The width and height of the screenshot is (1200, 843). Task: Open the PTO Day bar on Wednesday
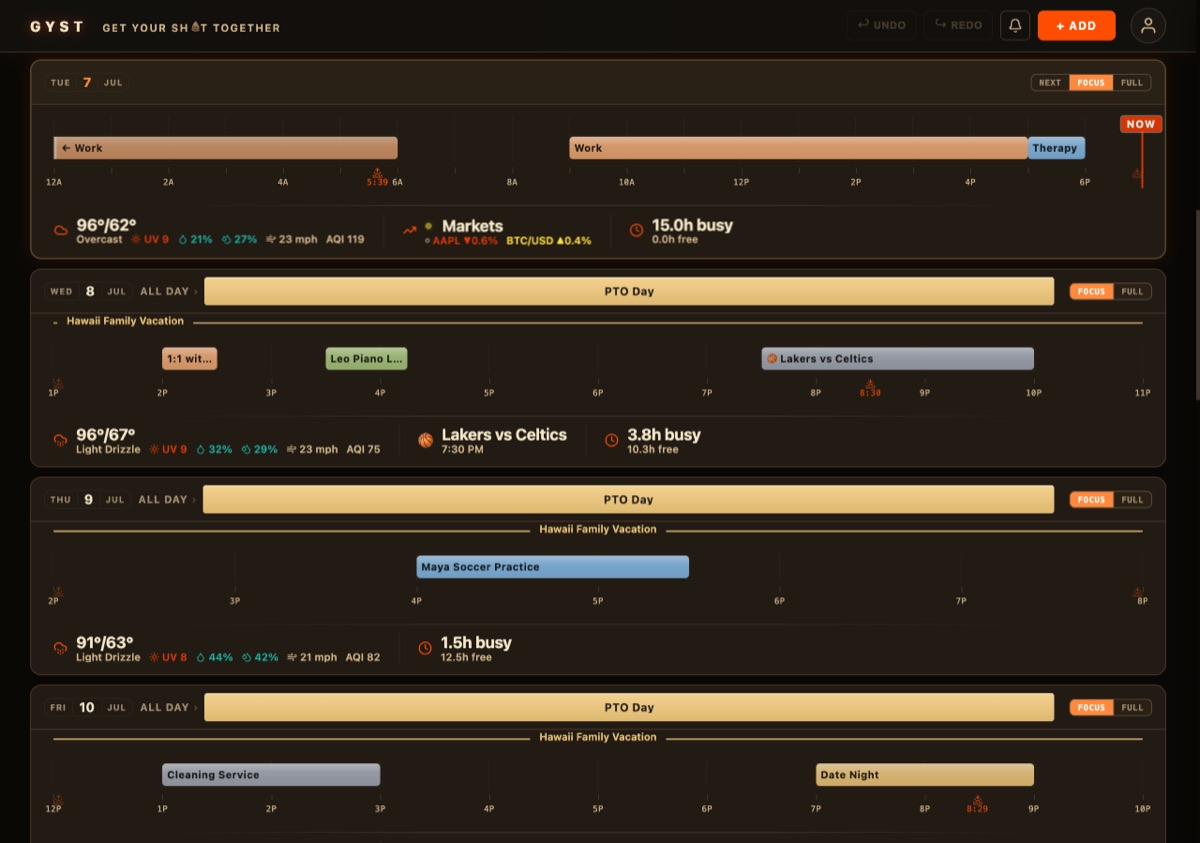point(629,291)
